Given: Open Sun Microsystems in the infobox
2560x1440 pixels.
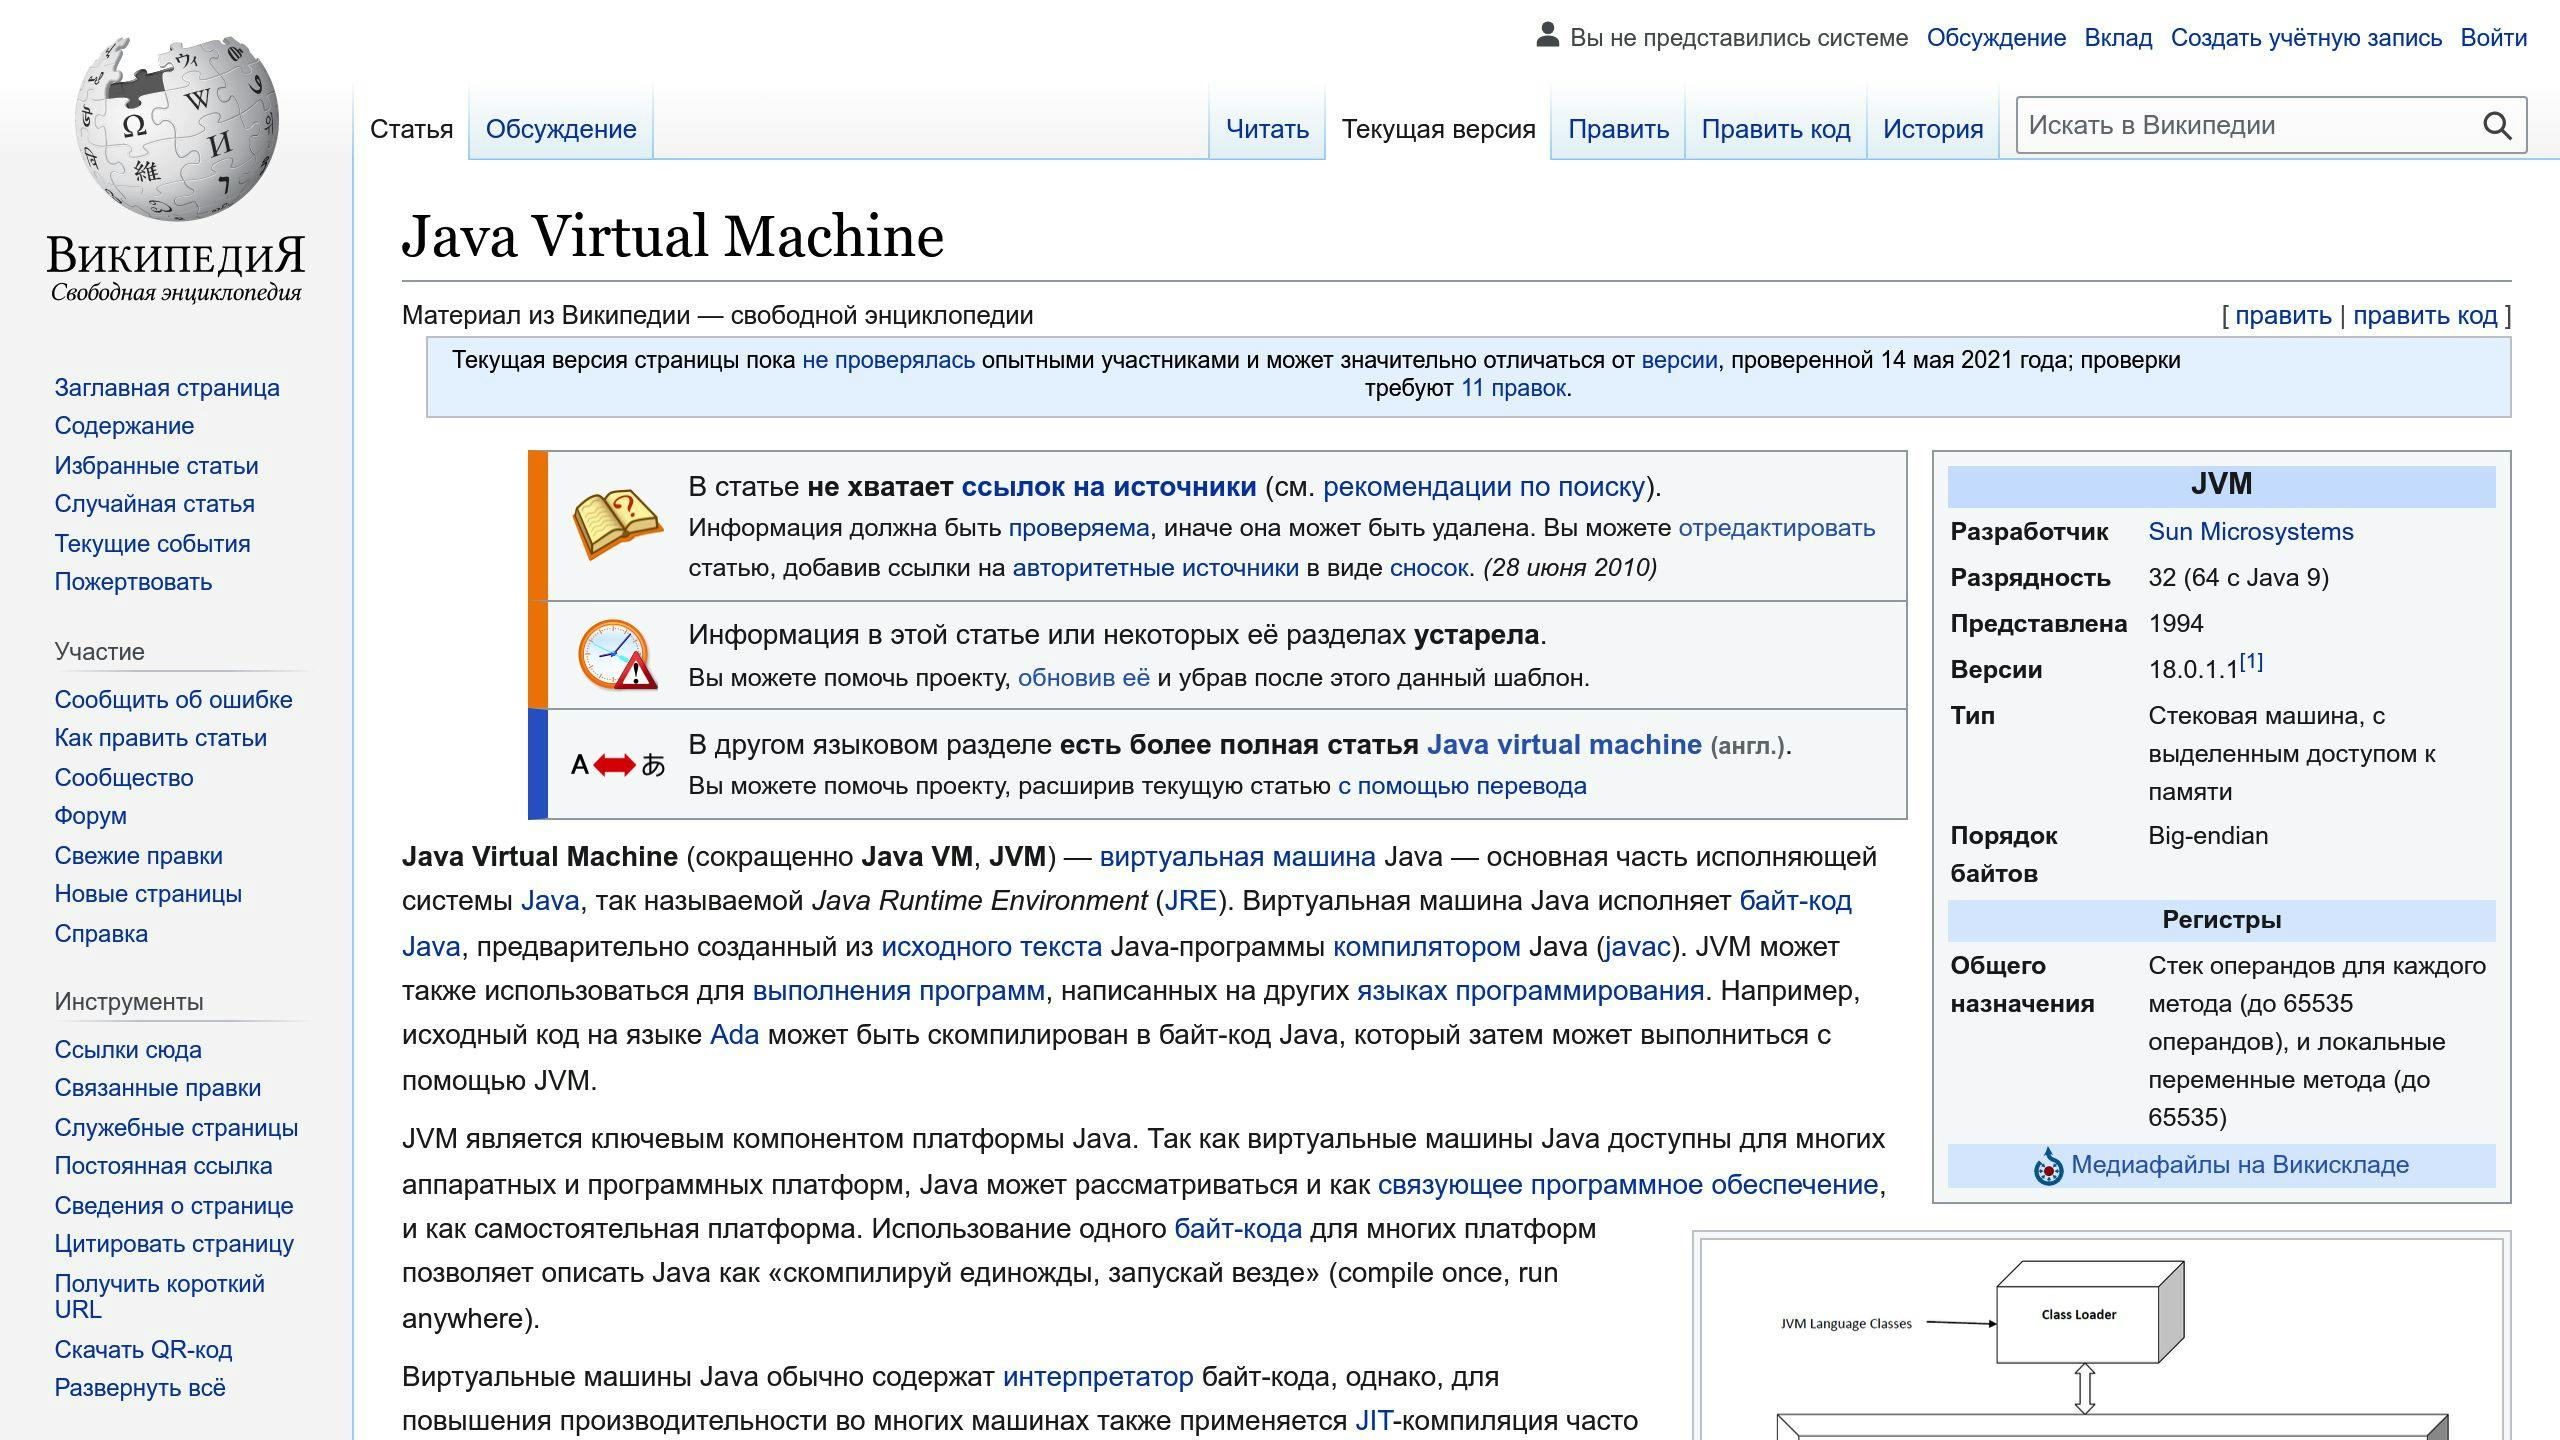Looking at the screenshot, I should coord(2250,532).
